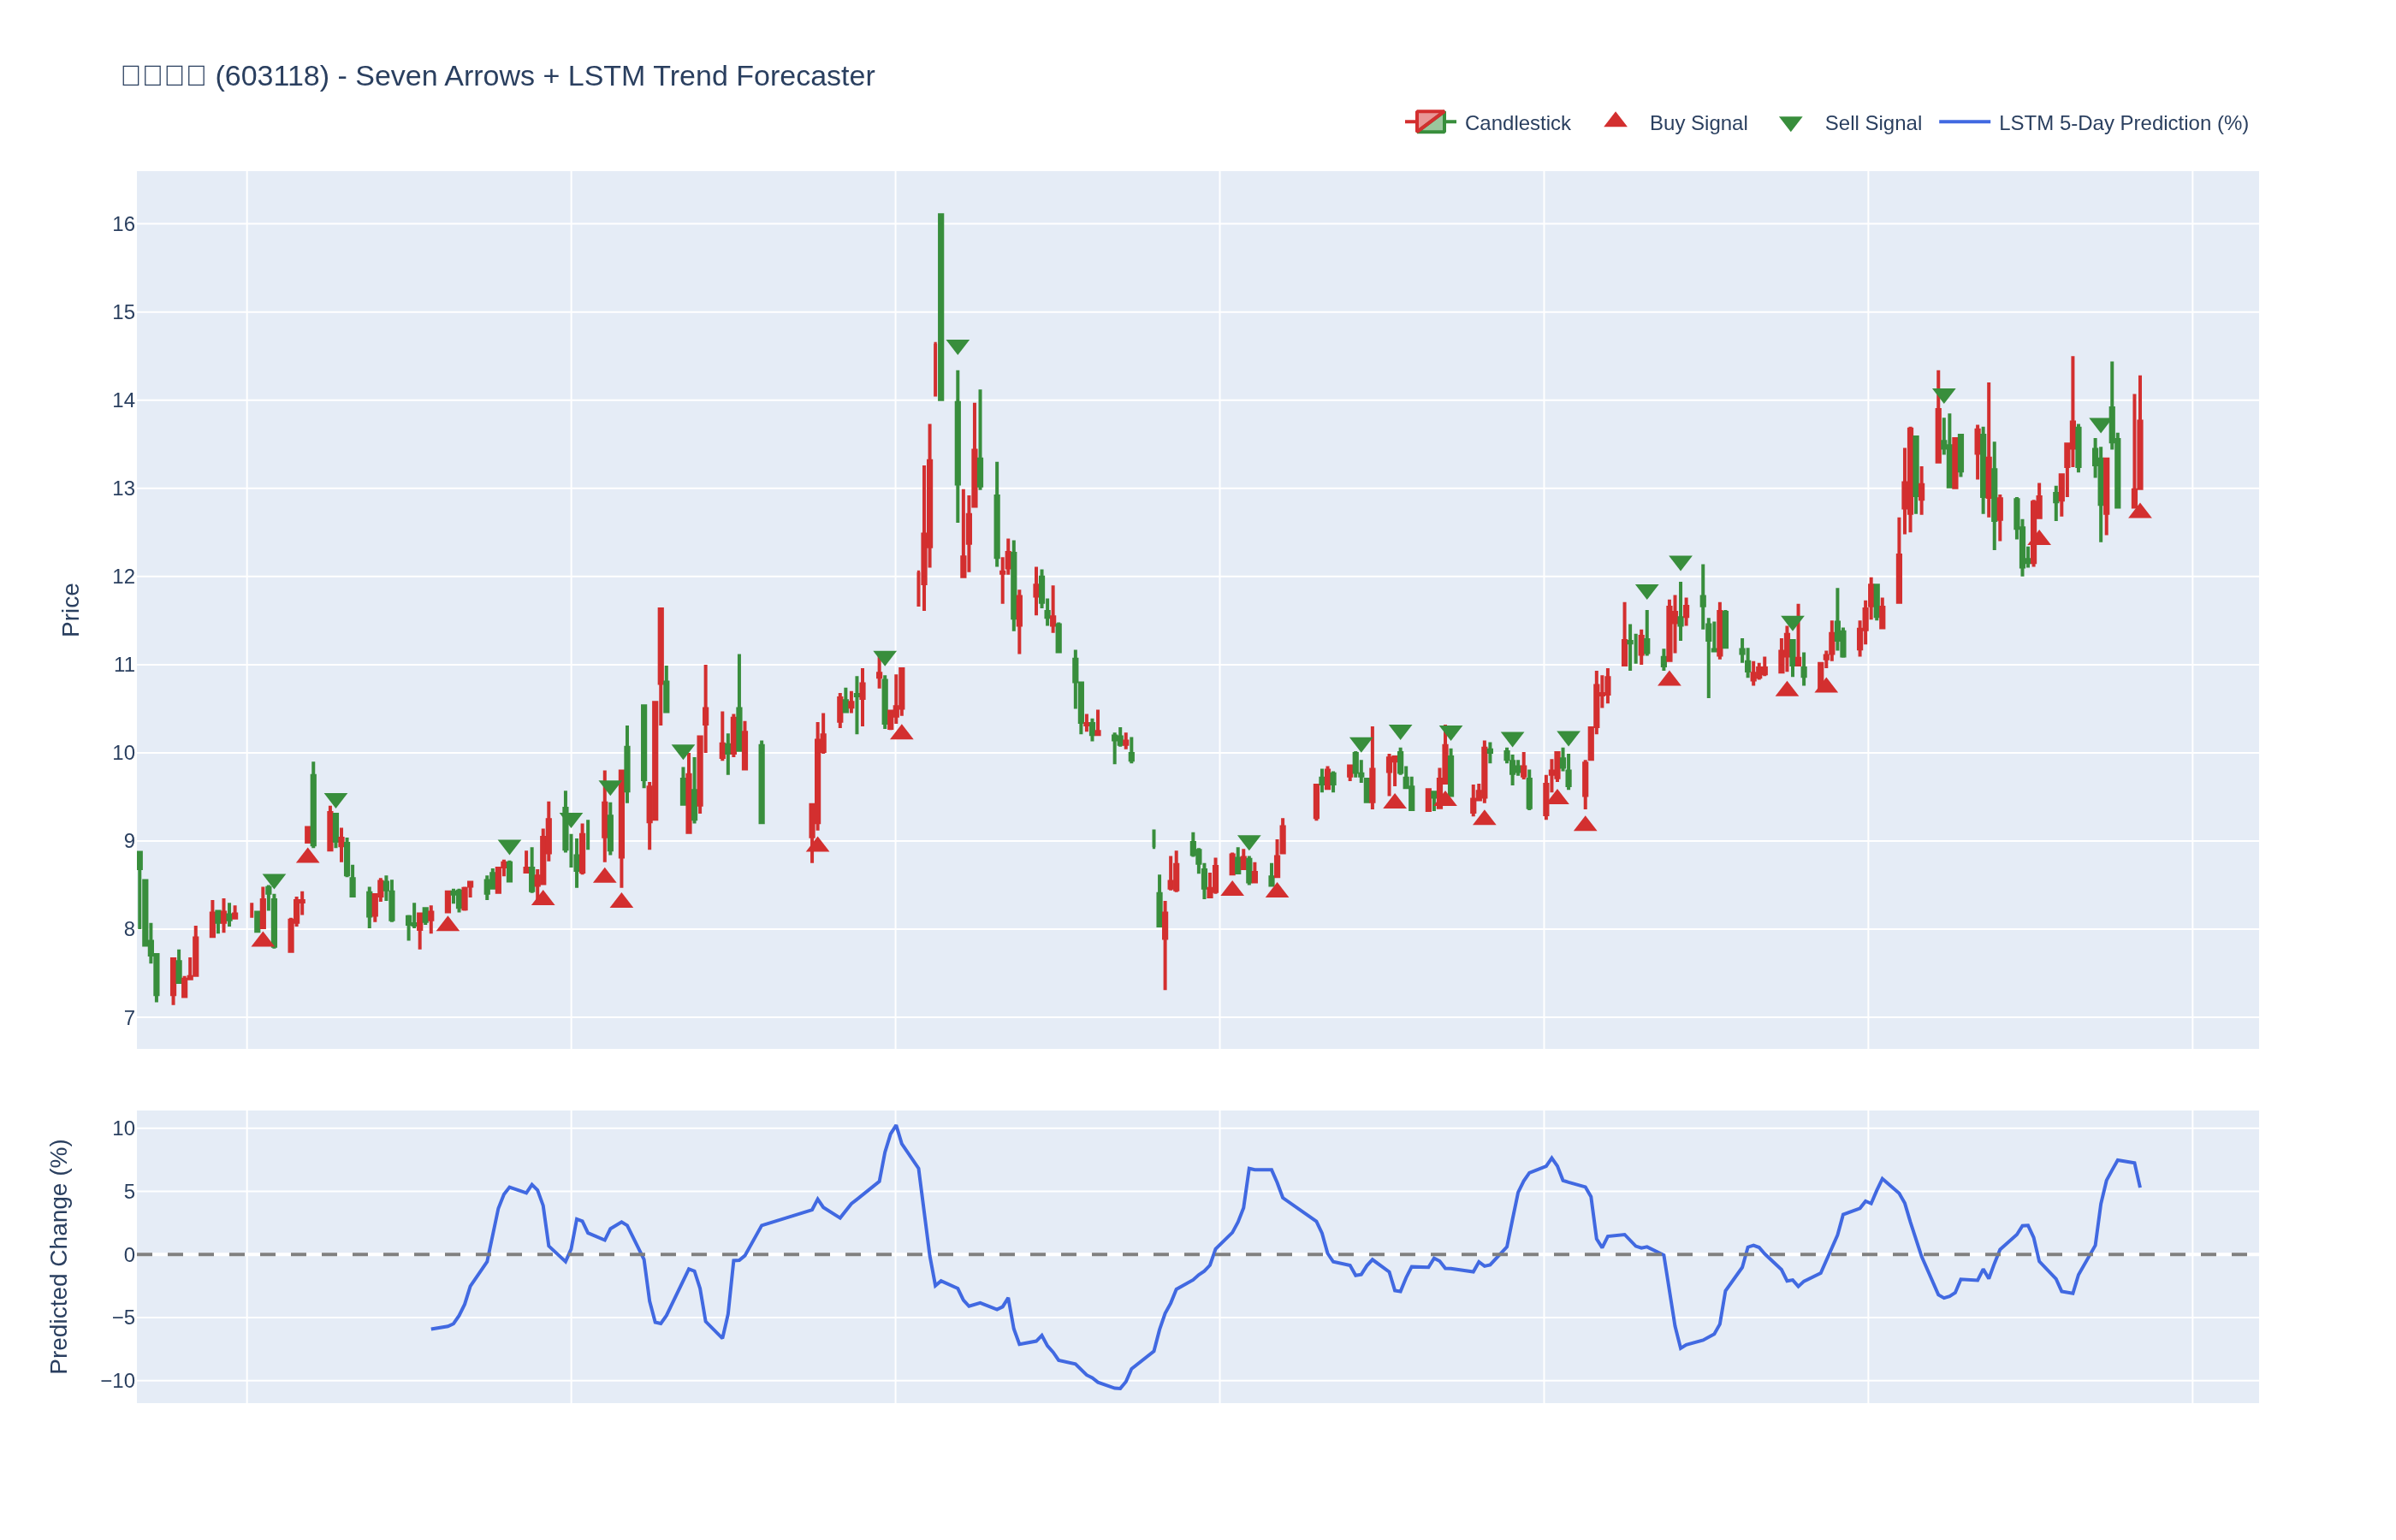2396x1540 pixels.
Task: Click the sell signal marker at the price peak
Action: pos(957,346)
